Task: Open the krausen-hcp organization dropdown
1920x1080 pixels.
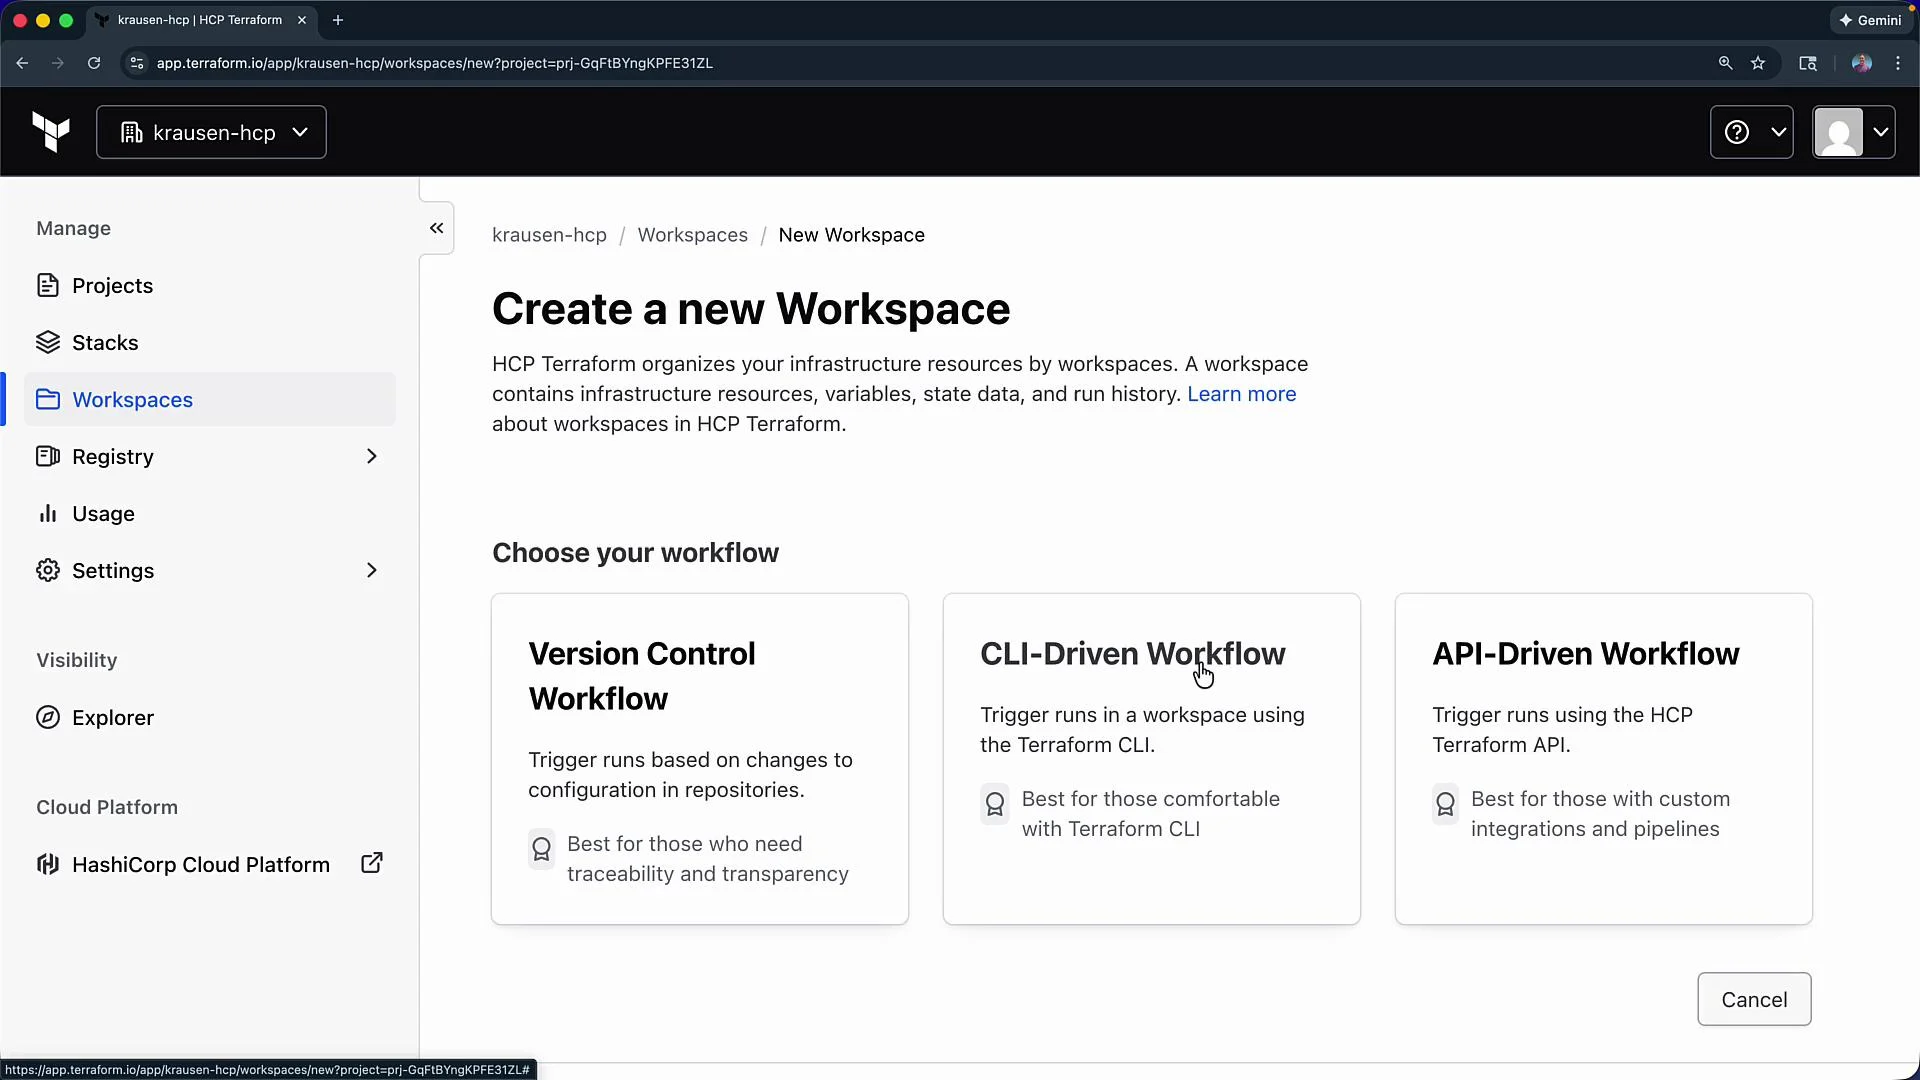Action: (x=211, y=132)
